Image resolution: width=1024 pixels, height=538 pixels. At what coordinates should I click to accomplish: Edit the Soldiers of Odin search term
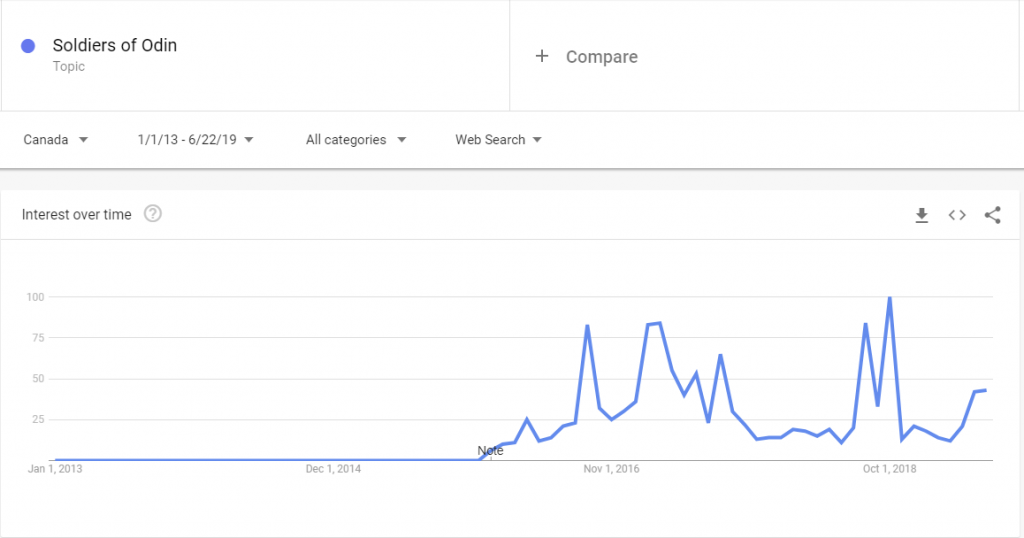tap(115, 45)
